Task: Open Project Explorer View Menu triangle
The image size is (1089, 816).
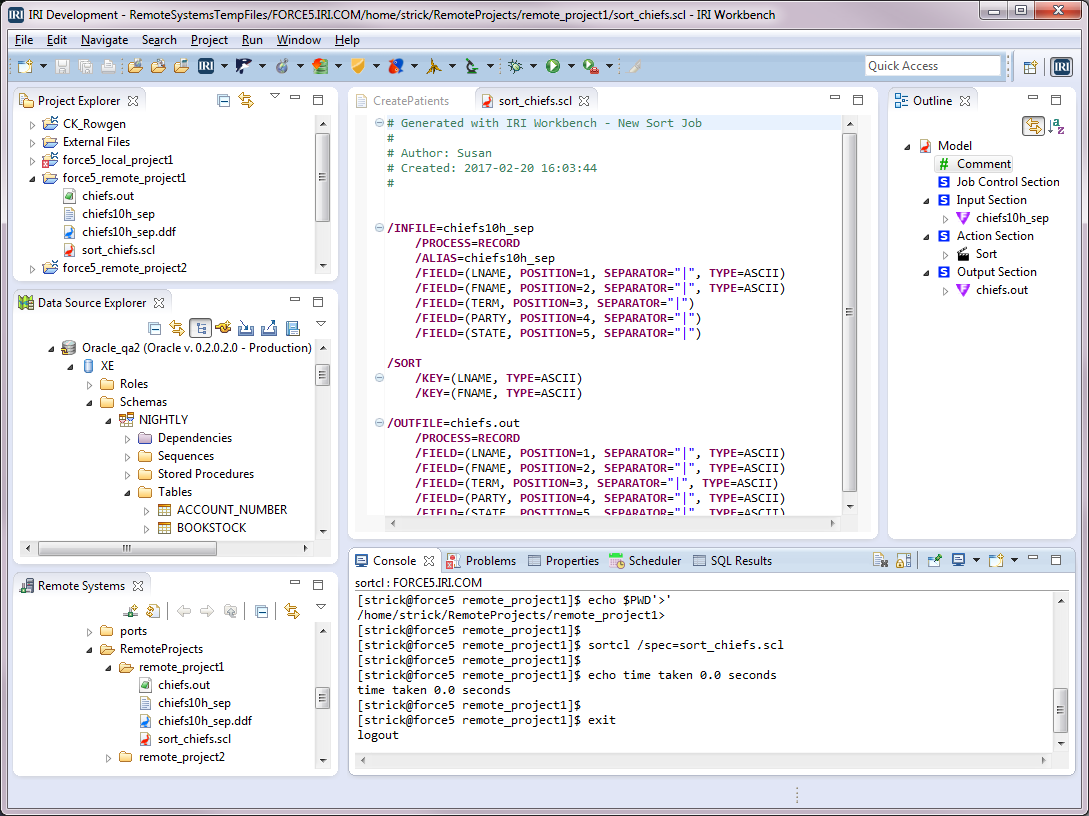Action: 275,97
